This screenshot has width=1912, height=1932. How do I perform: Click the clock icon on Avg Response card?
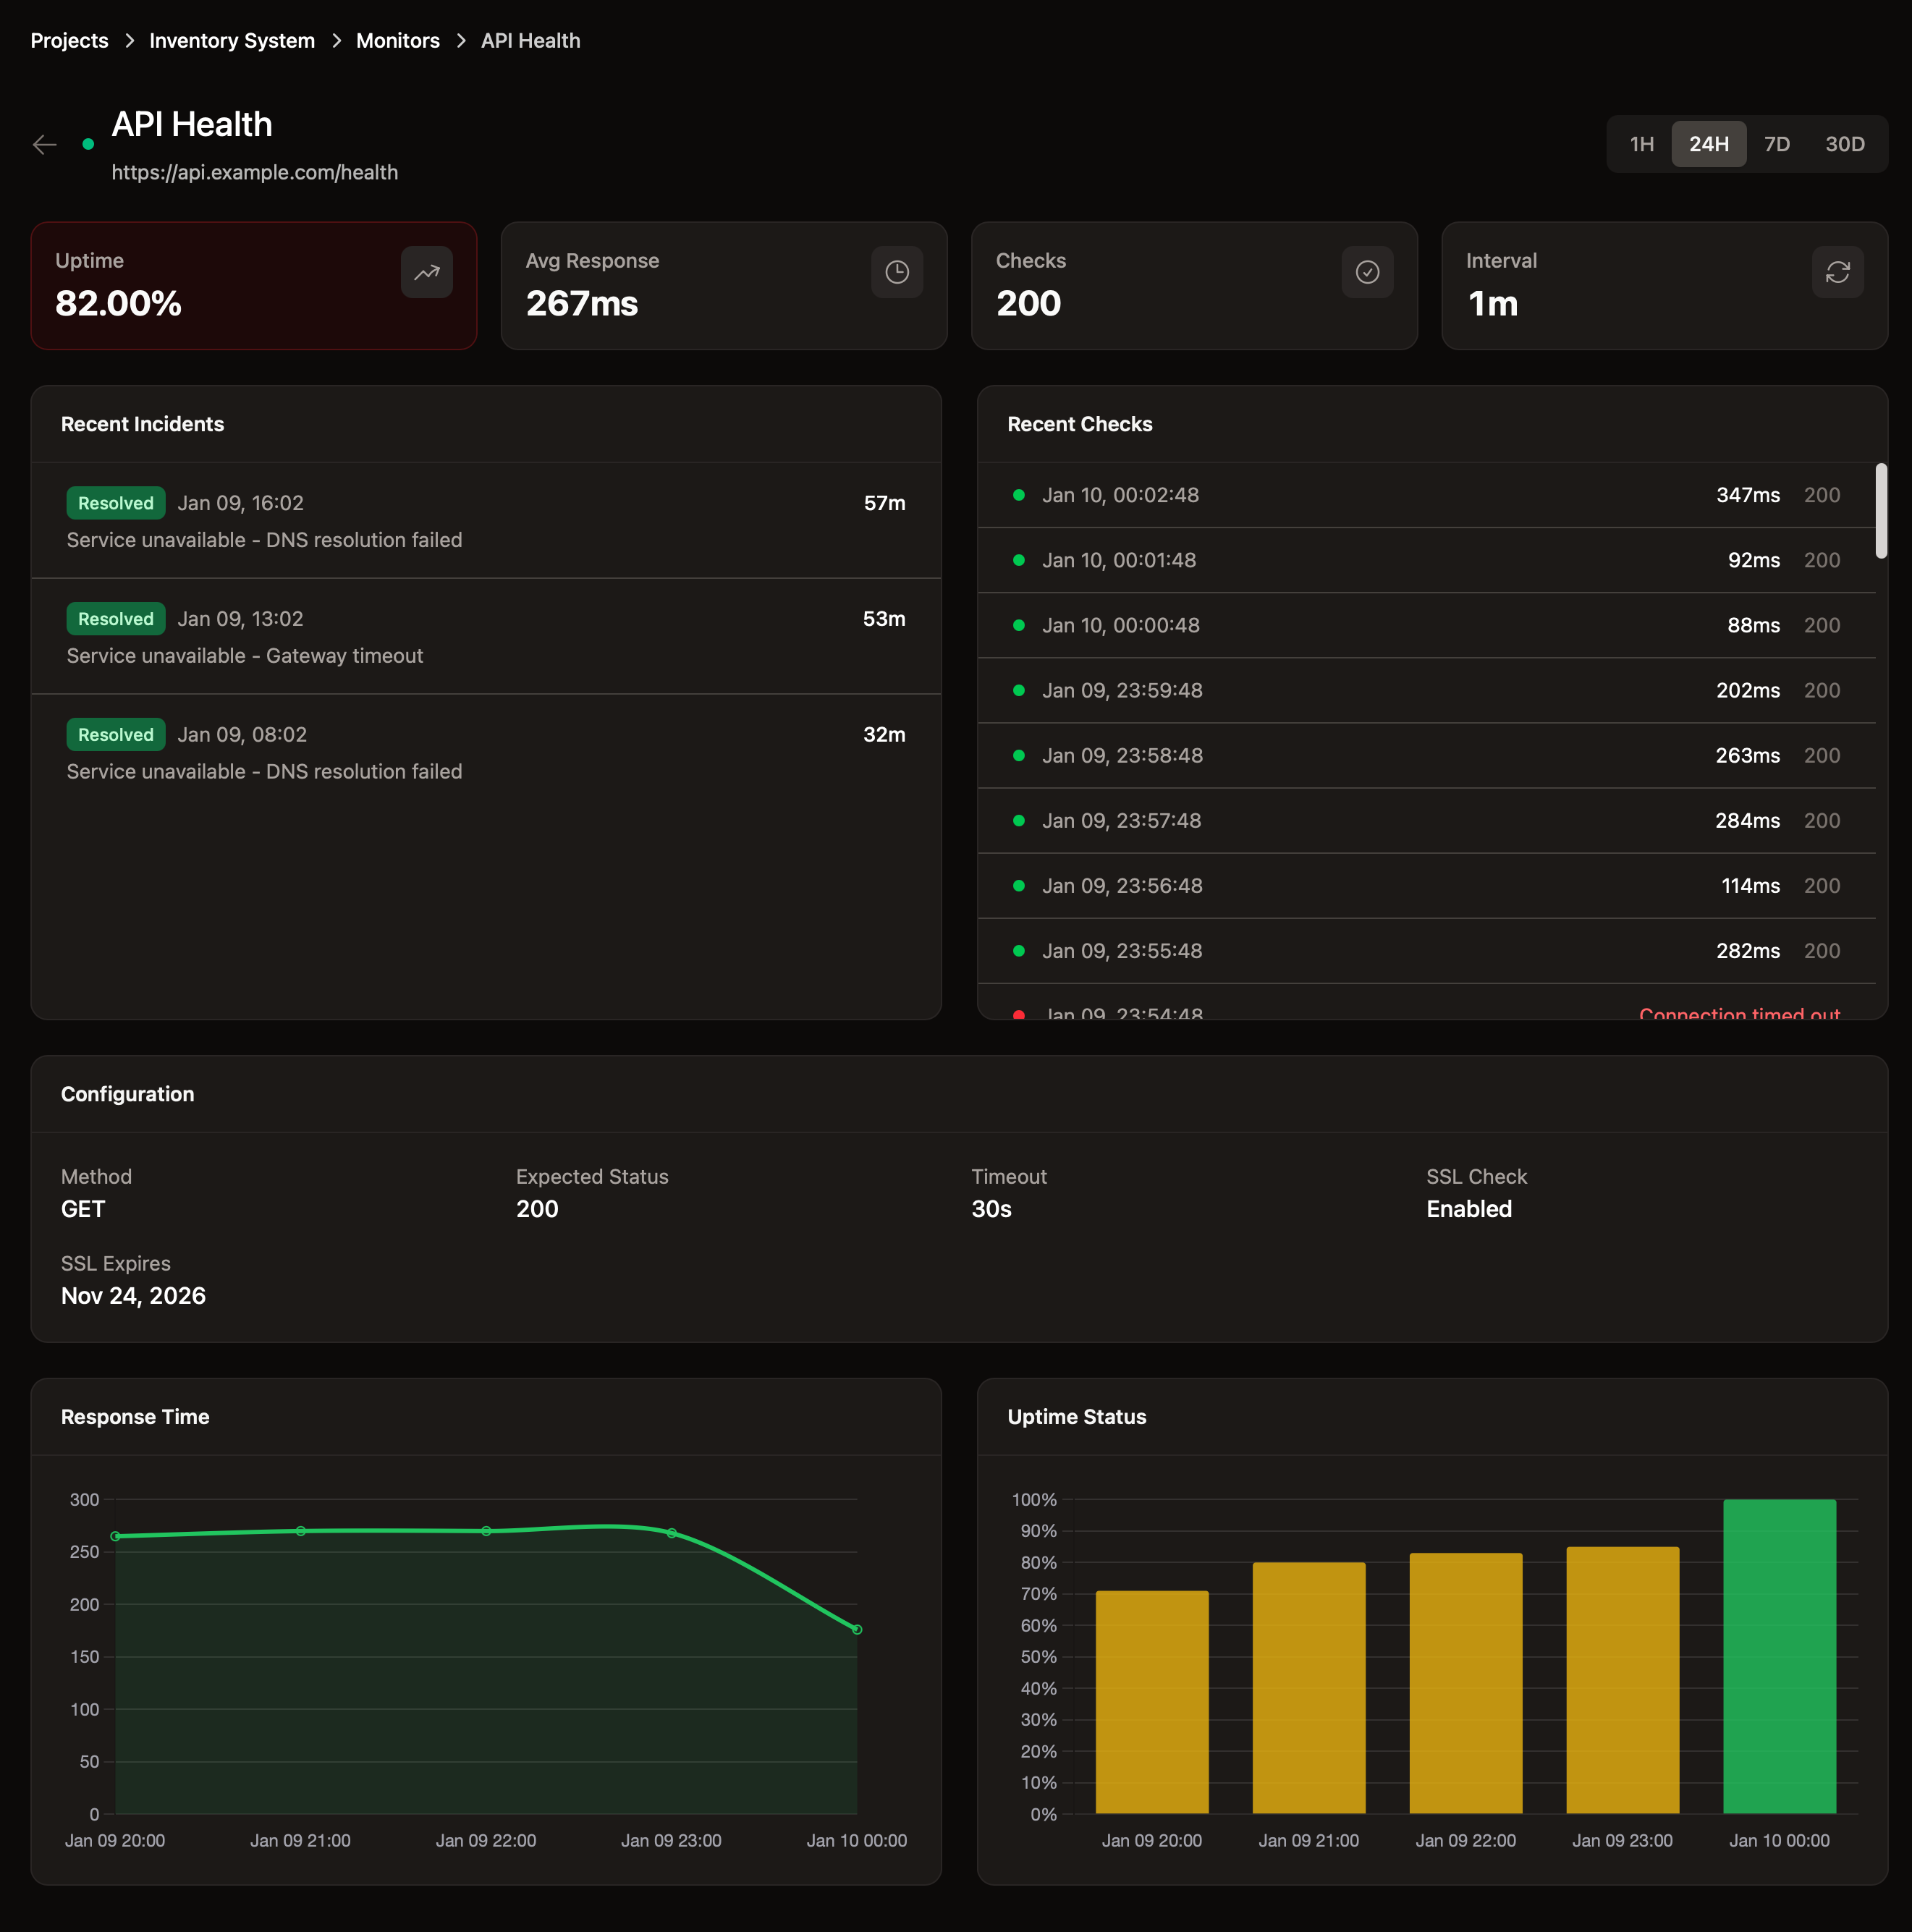[897, 272]
